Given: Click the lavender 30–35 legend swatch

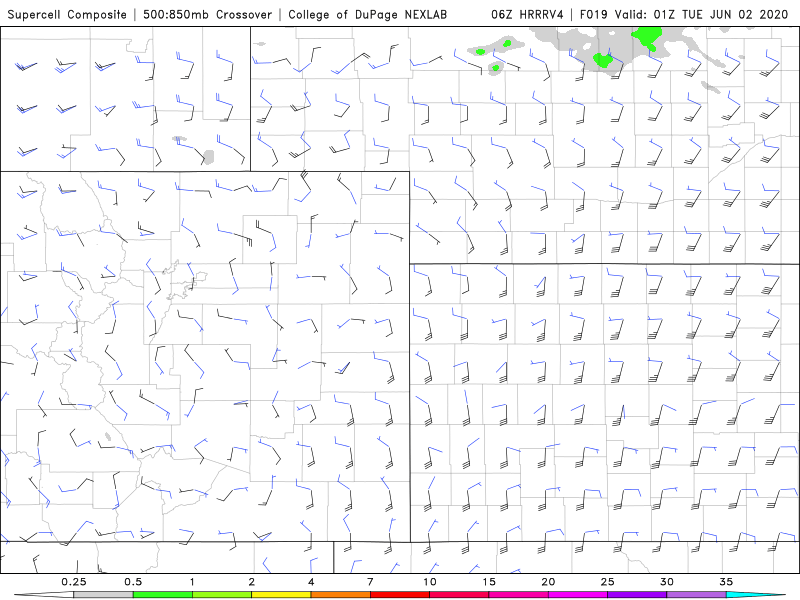Looking at the screenshot, I should coord(696,595).
